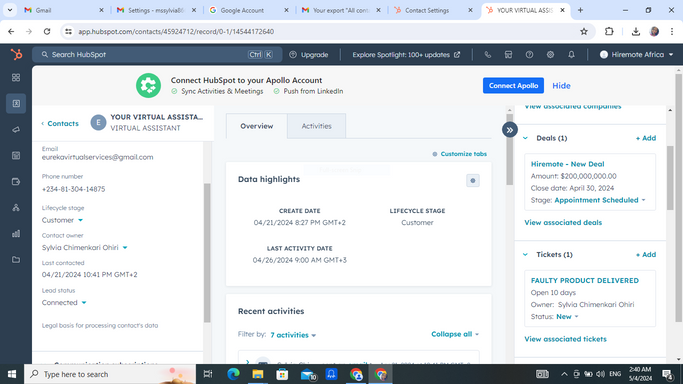
Task: Click the Search HubSpot field
Action: coord(157,54)
